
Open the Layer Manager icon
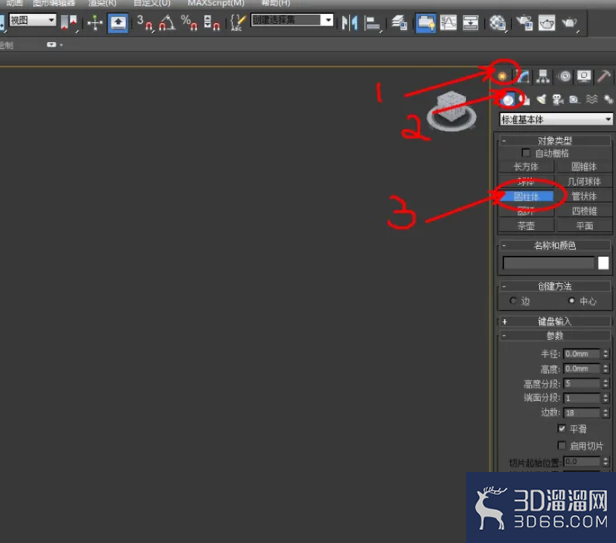pyautogui.click(x=400, y=22)
